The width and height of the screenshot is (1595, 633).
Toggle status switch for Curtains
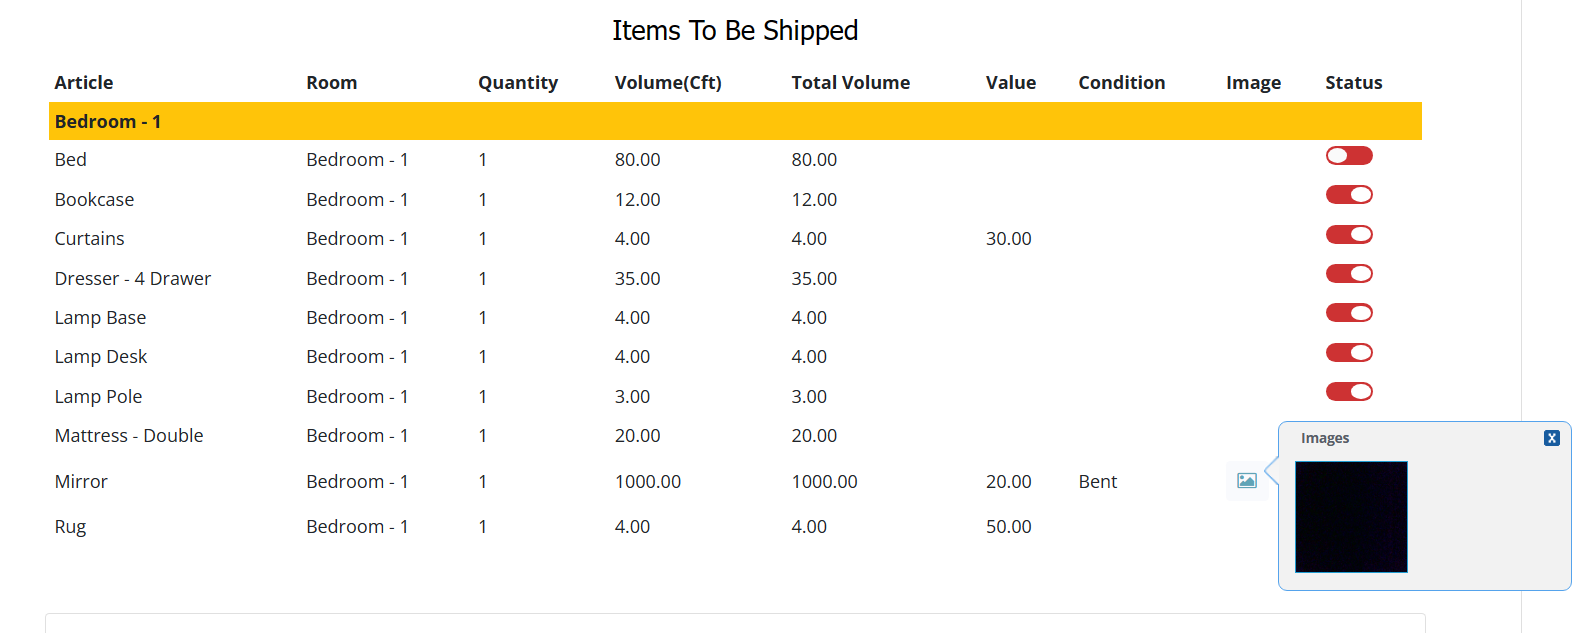[x=1349, y=234]
